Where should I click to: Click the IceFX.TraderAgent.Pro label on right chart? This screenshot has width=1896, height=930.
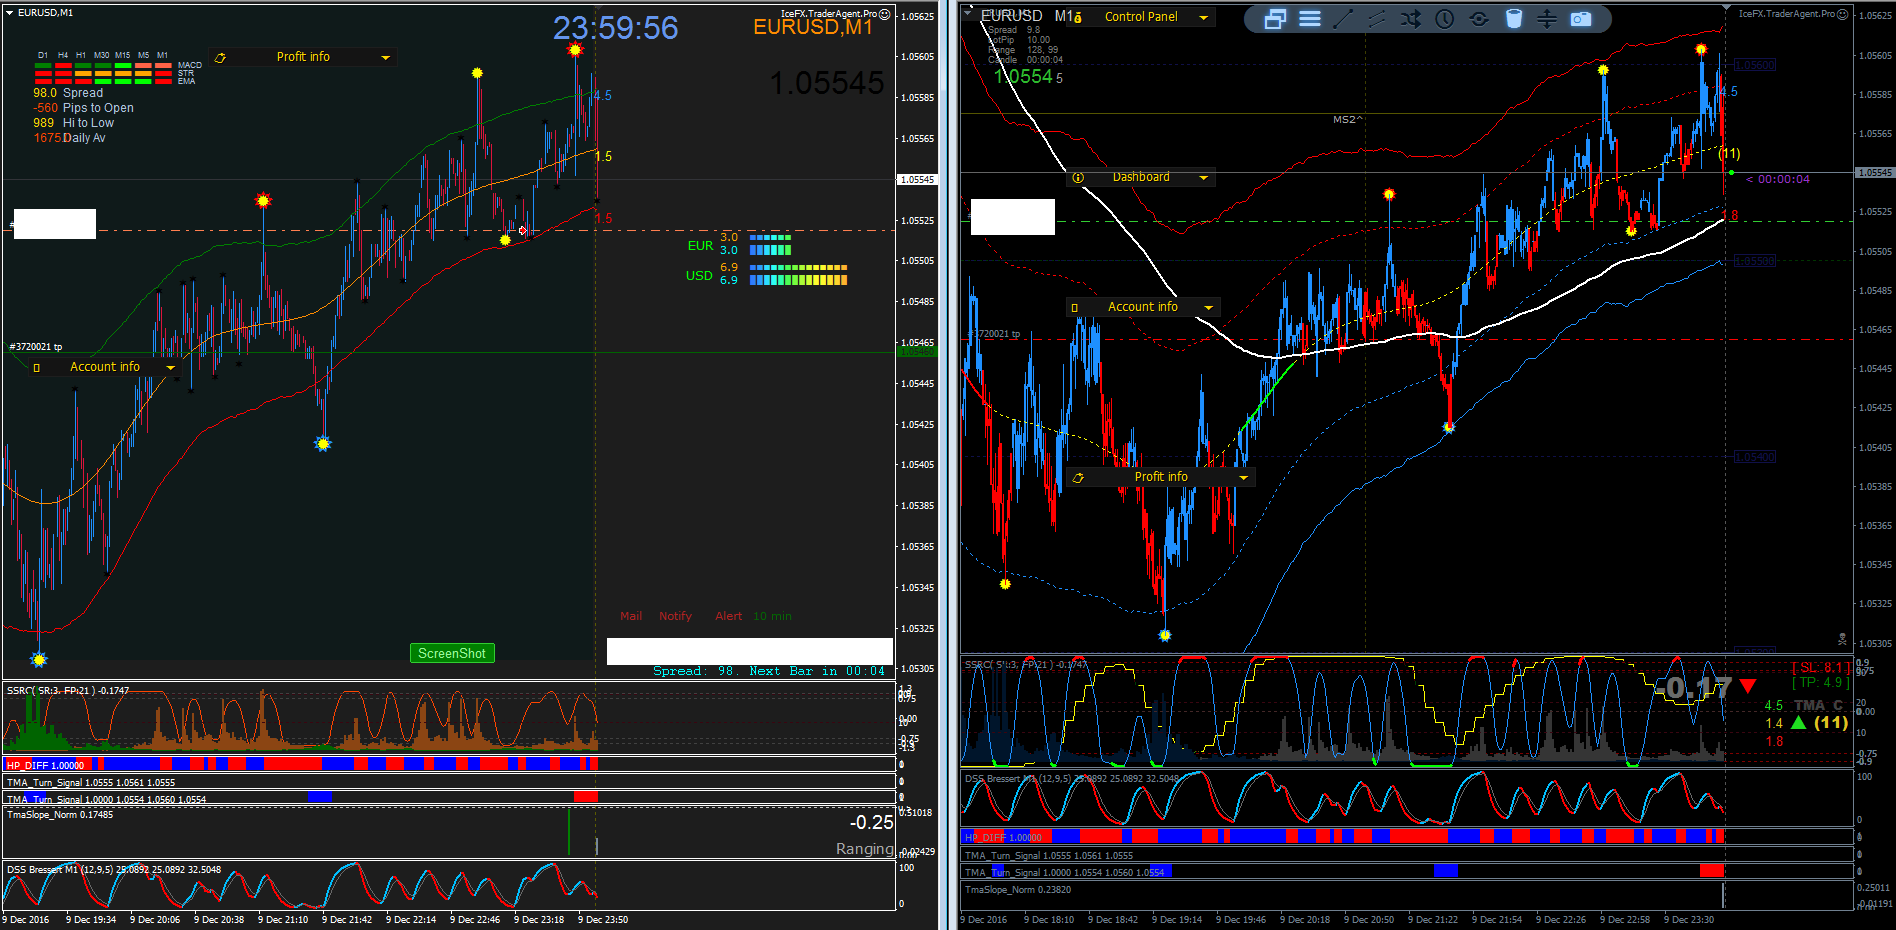(x=1786, y=14)
